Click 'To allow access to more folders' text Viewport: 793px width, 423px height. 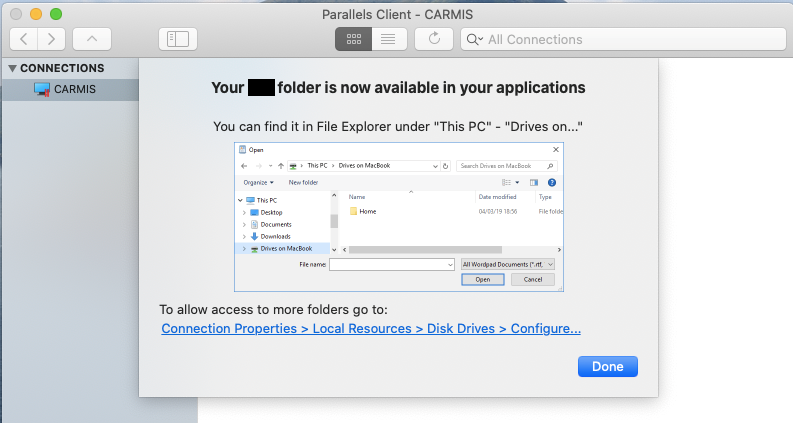[273, 310]
